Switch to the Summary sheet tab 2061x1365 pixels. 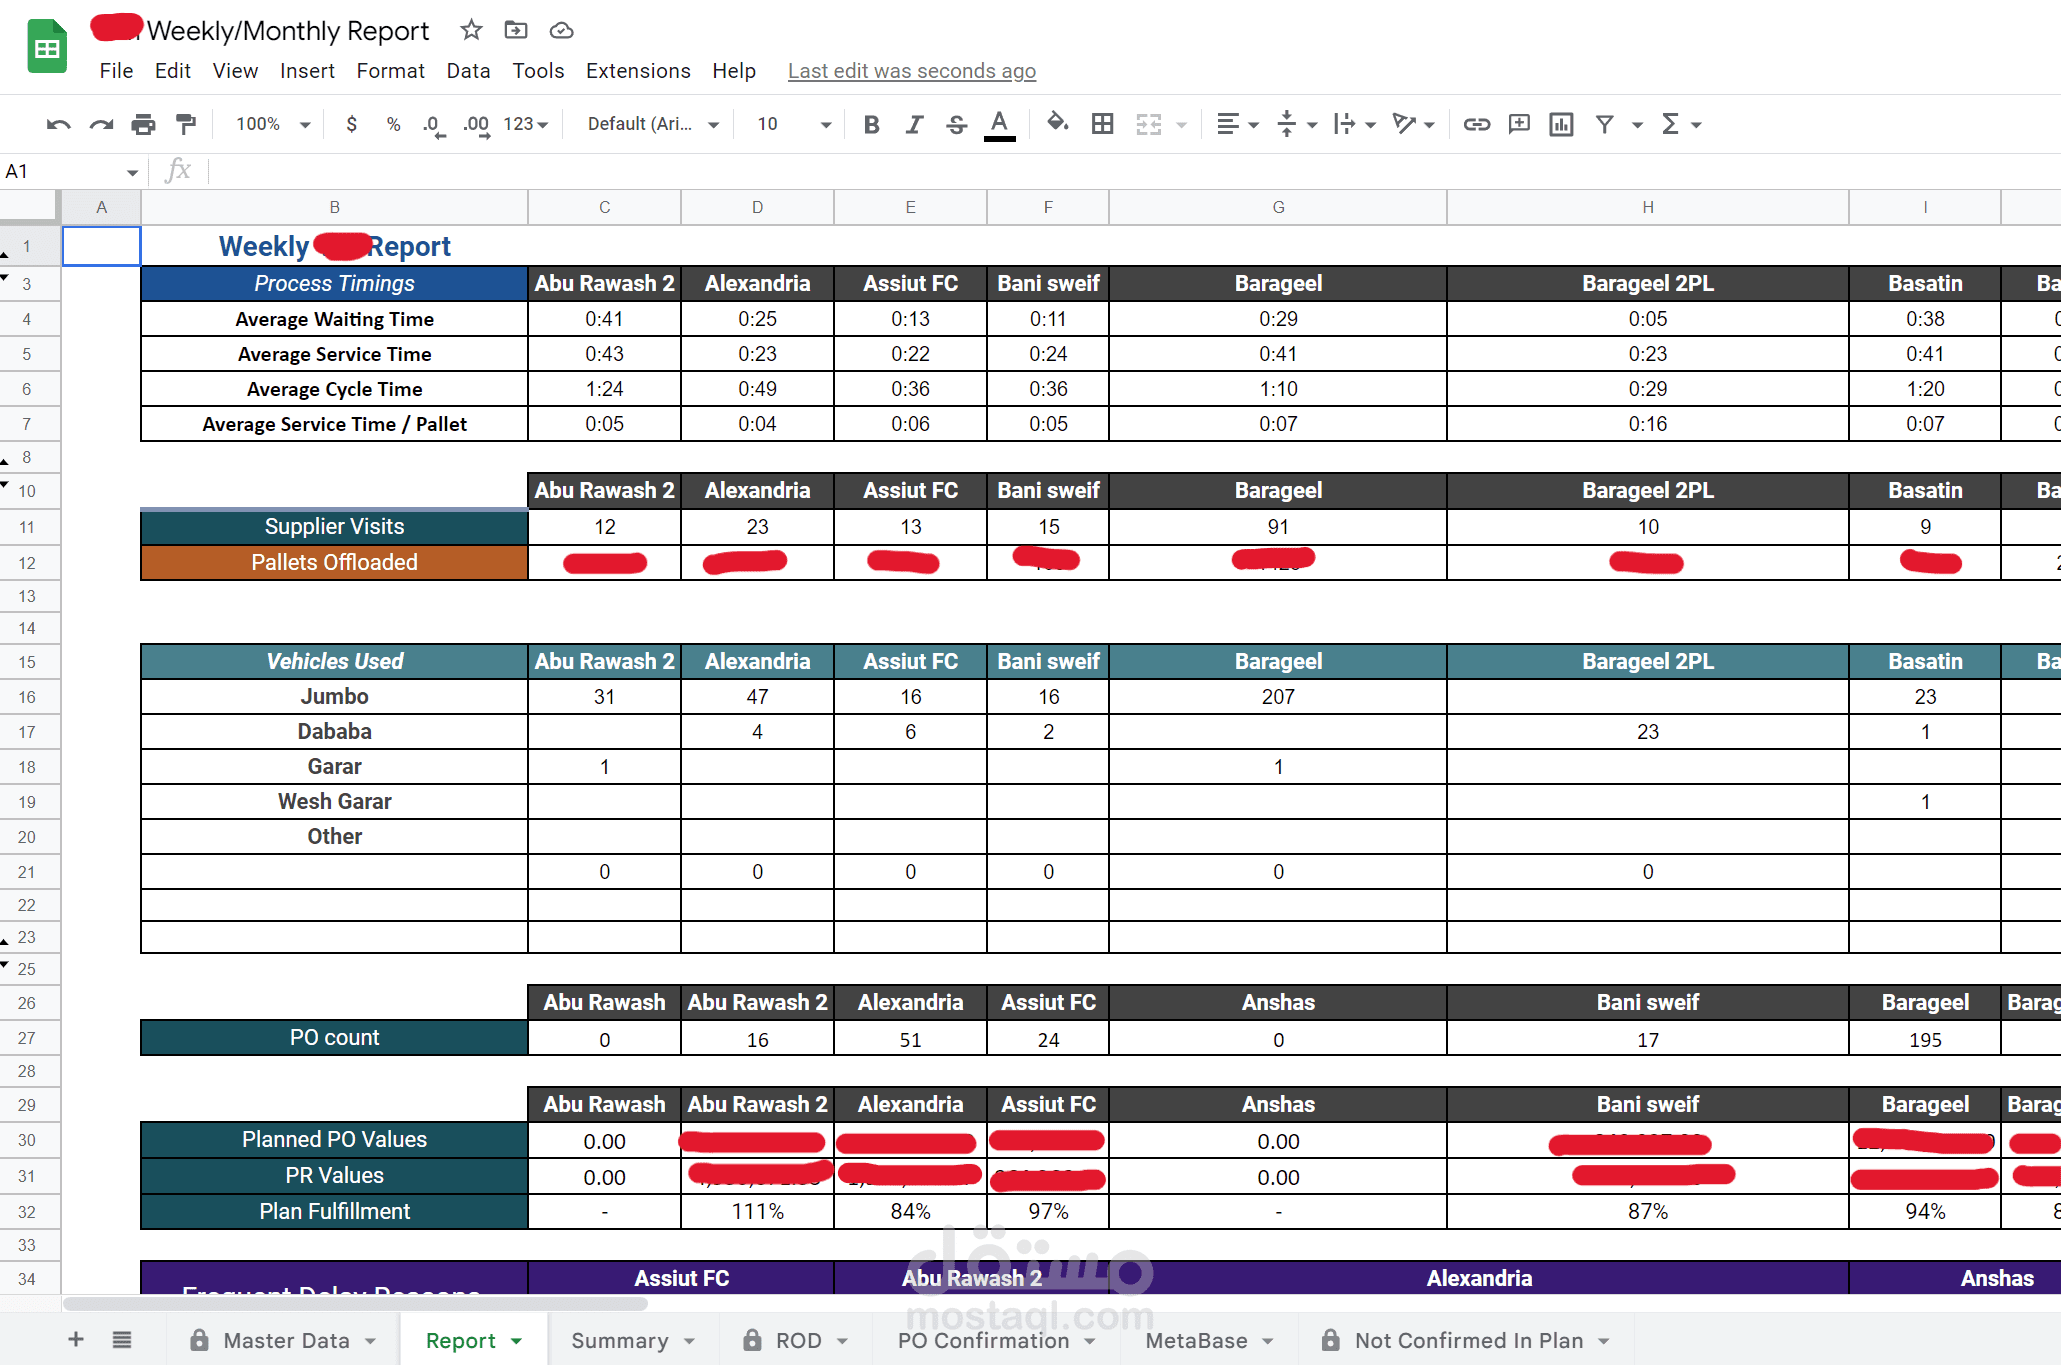click(620, 1340)
